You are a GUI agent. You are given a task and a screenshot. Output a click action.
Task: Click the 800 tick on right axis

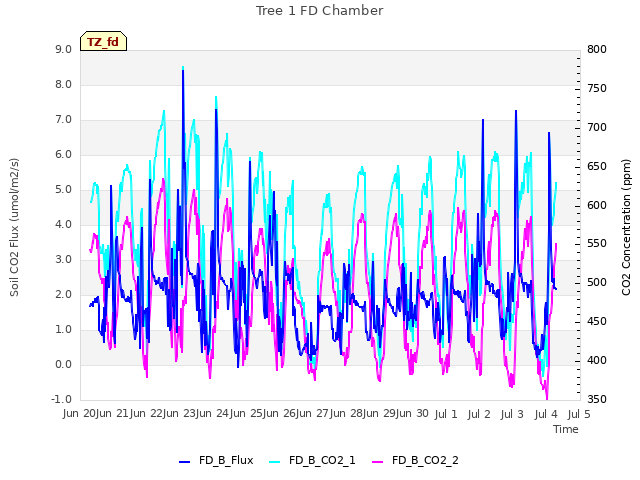pyautogui.click(x=597, y=49)
